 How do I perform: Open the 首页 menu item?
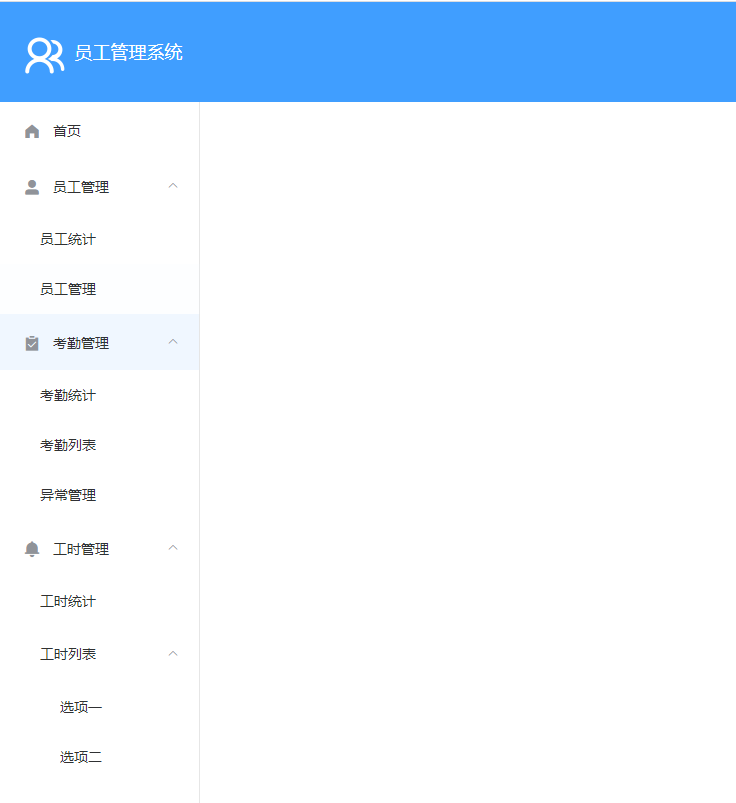(99, 132)
